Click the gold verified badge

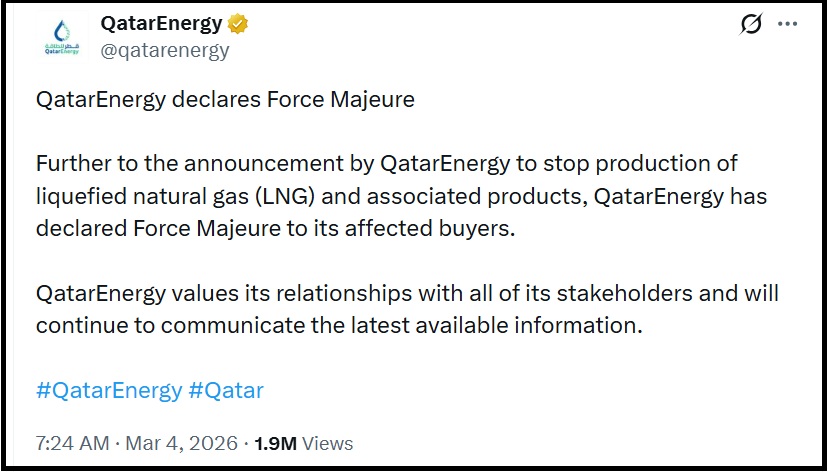click(236, 25)
